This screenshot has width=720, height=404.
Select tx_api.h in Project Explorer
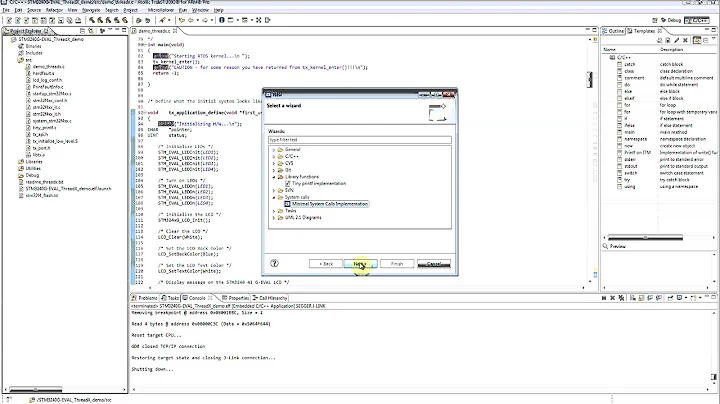pos(40,135)
